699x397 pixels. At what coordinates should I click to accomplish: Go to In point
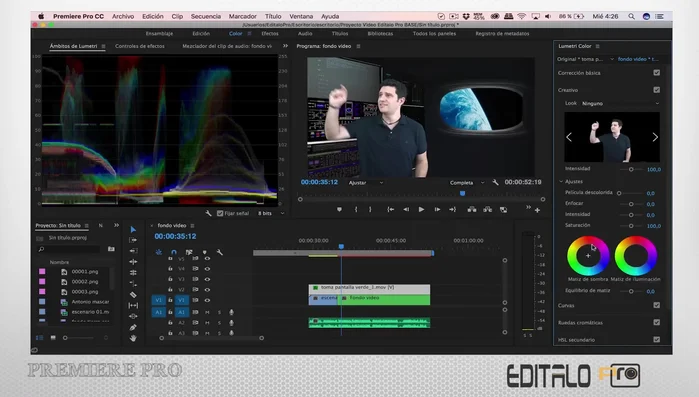pos(391,209)
